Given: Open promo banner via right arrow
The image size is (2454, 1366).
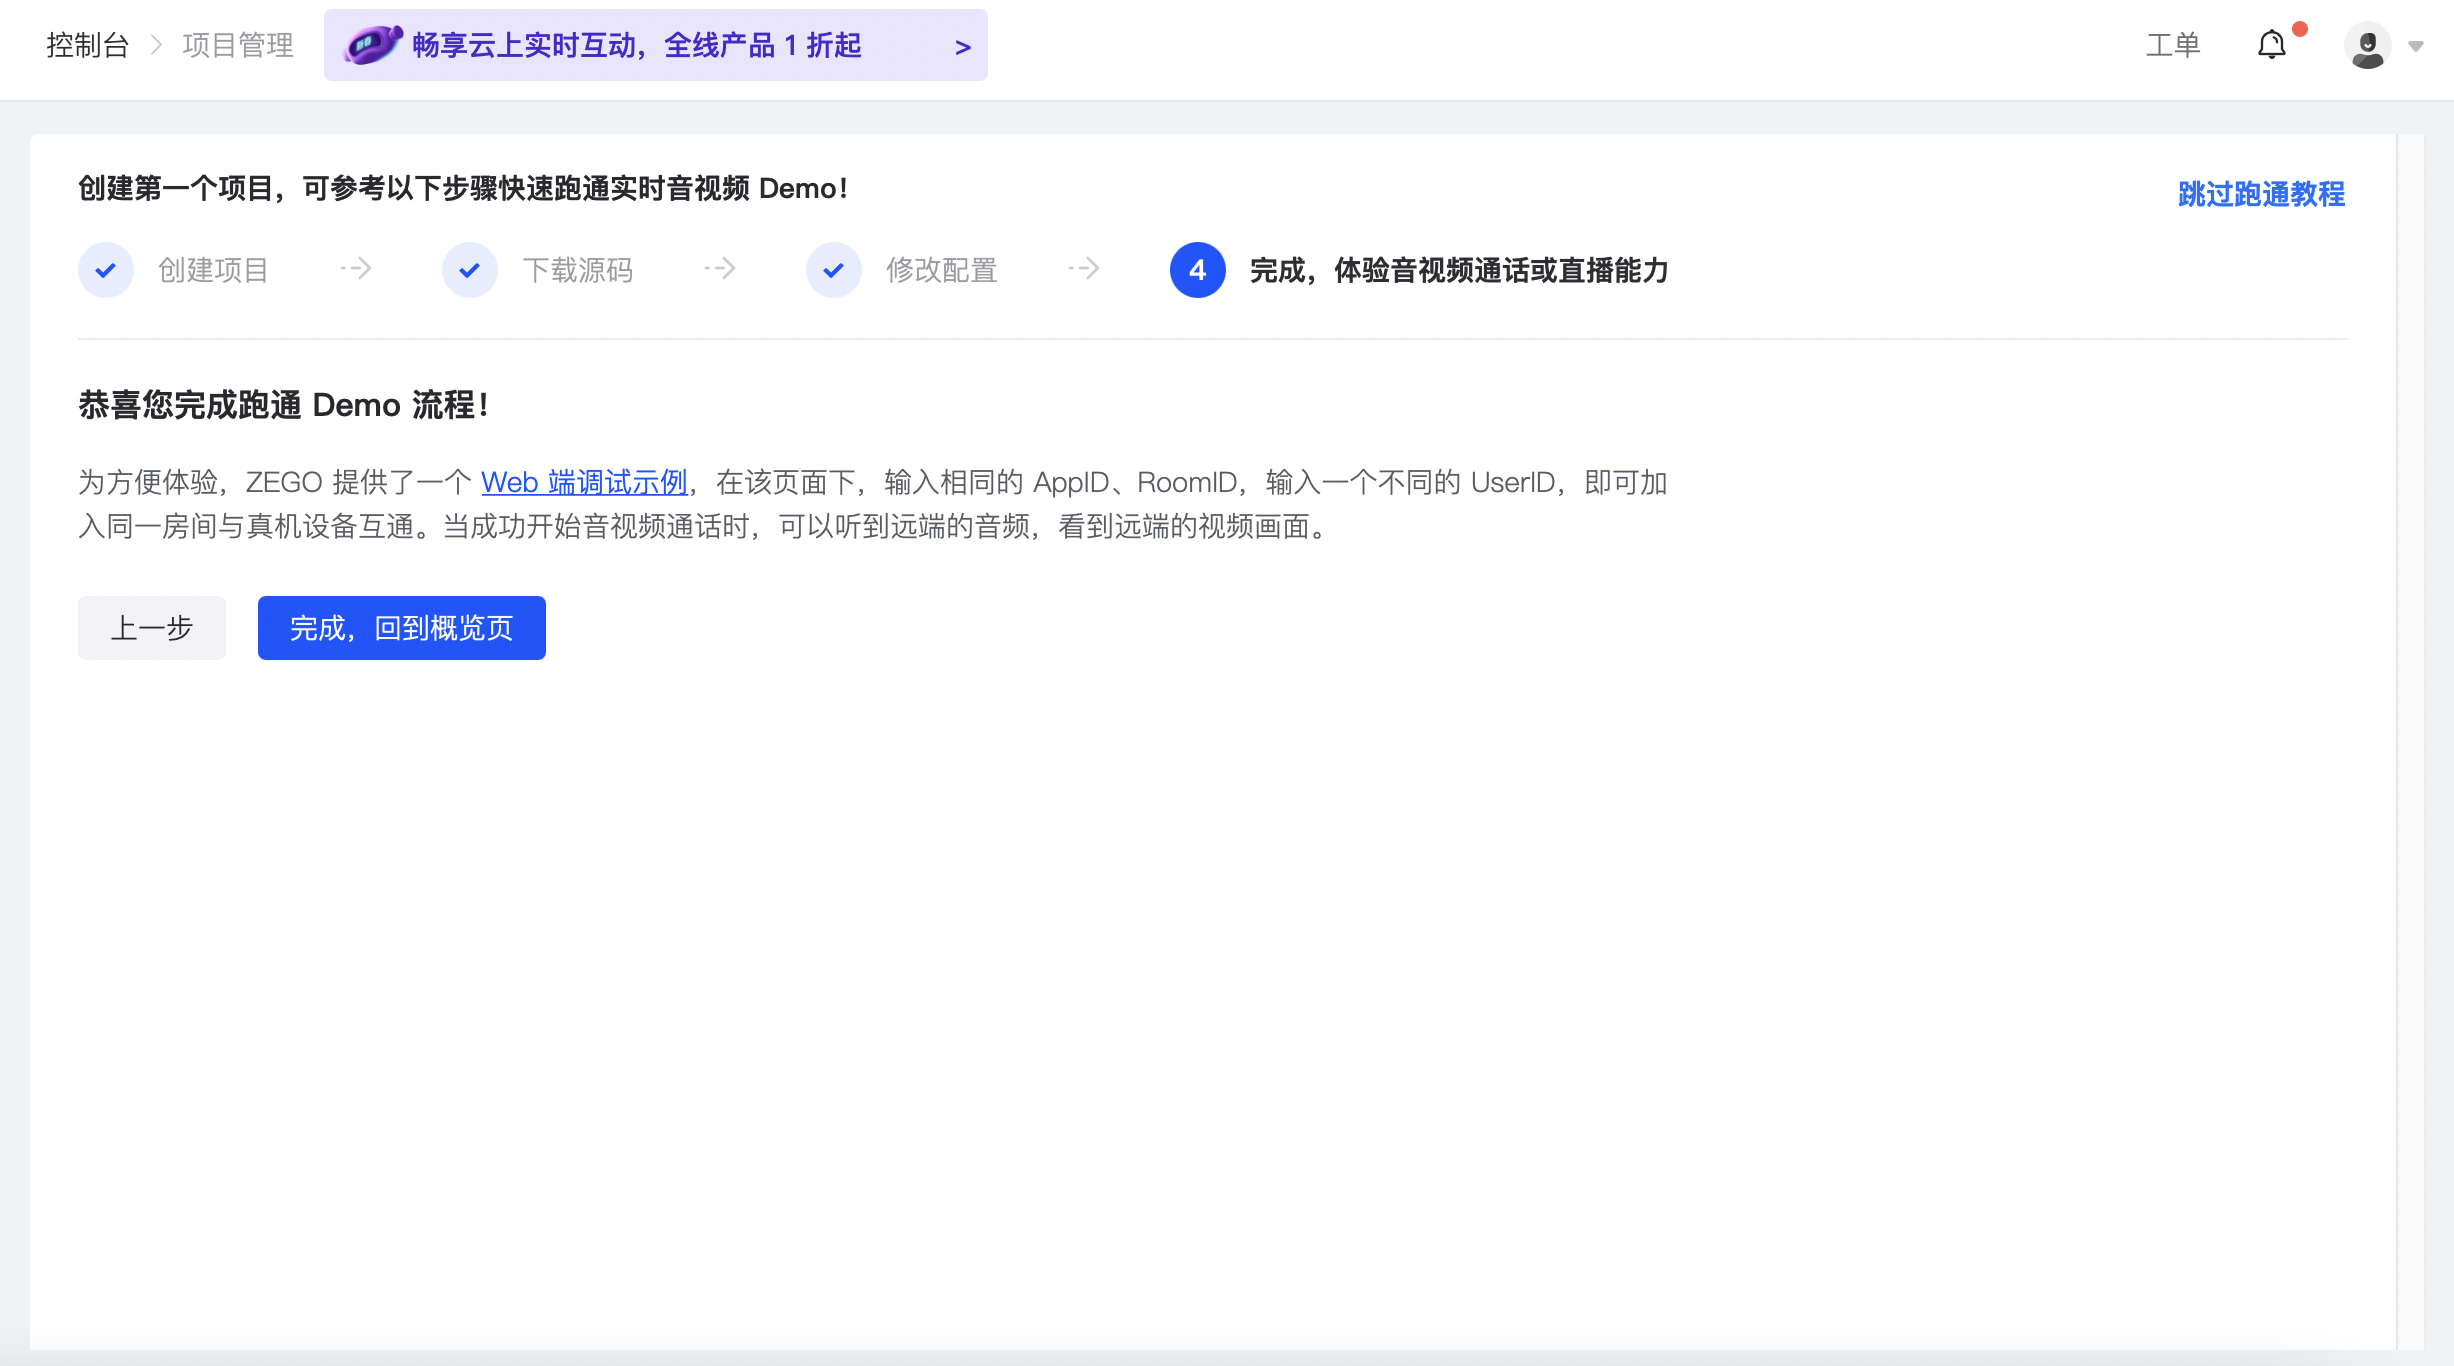Looking at the screenshot, I should 962,47.
